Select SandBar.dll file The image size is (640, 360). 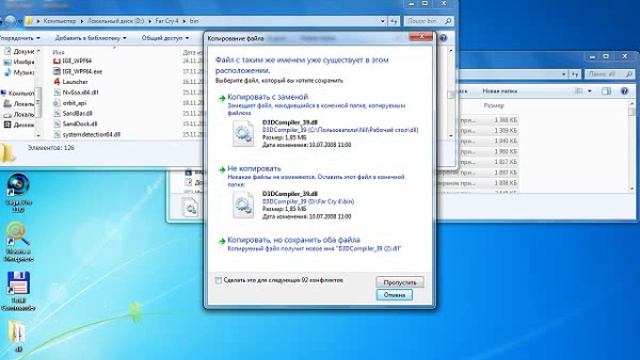[77, 113]
